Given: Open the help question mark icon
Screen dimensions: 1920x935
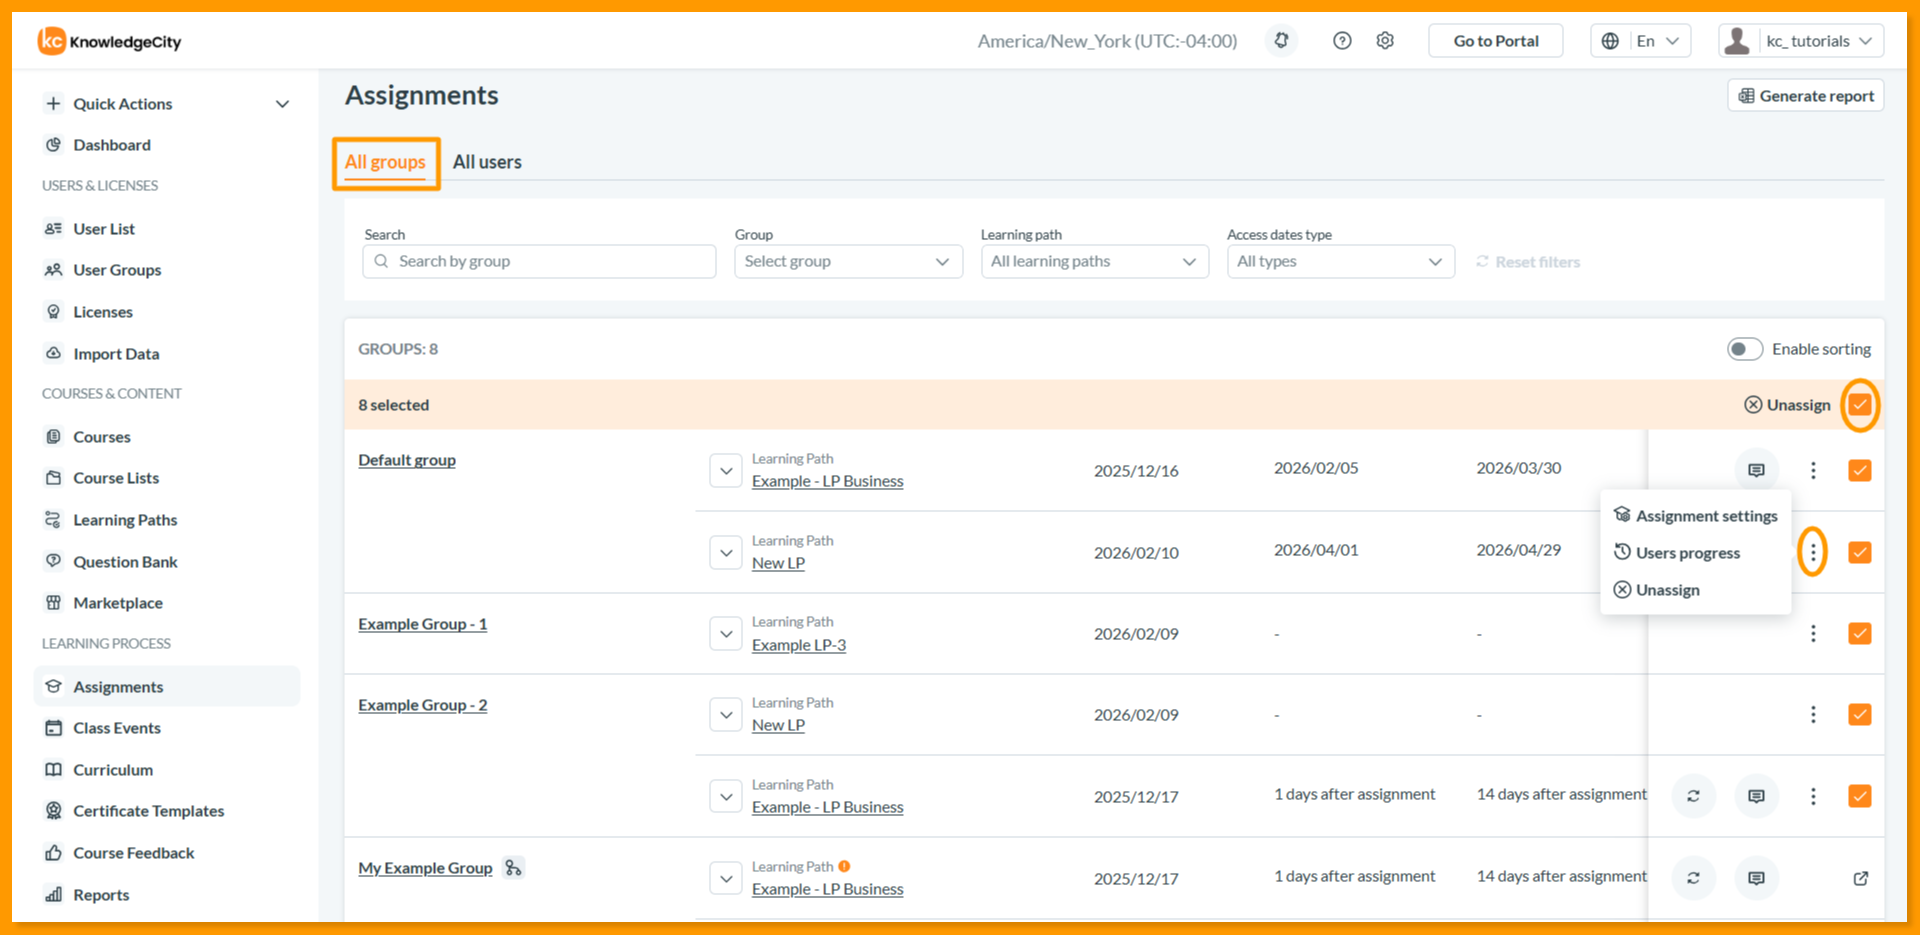Looking at the screenshot, I should pos(1342,41).
